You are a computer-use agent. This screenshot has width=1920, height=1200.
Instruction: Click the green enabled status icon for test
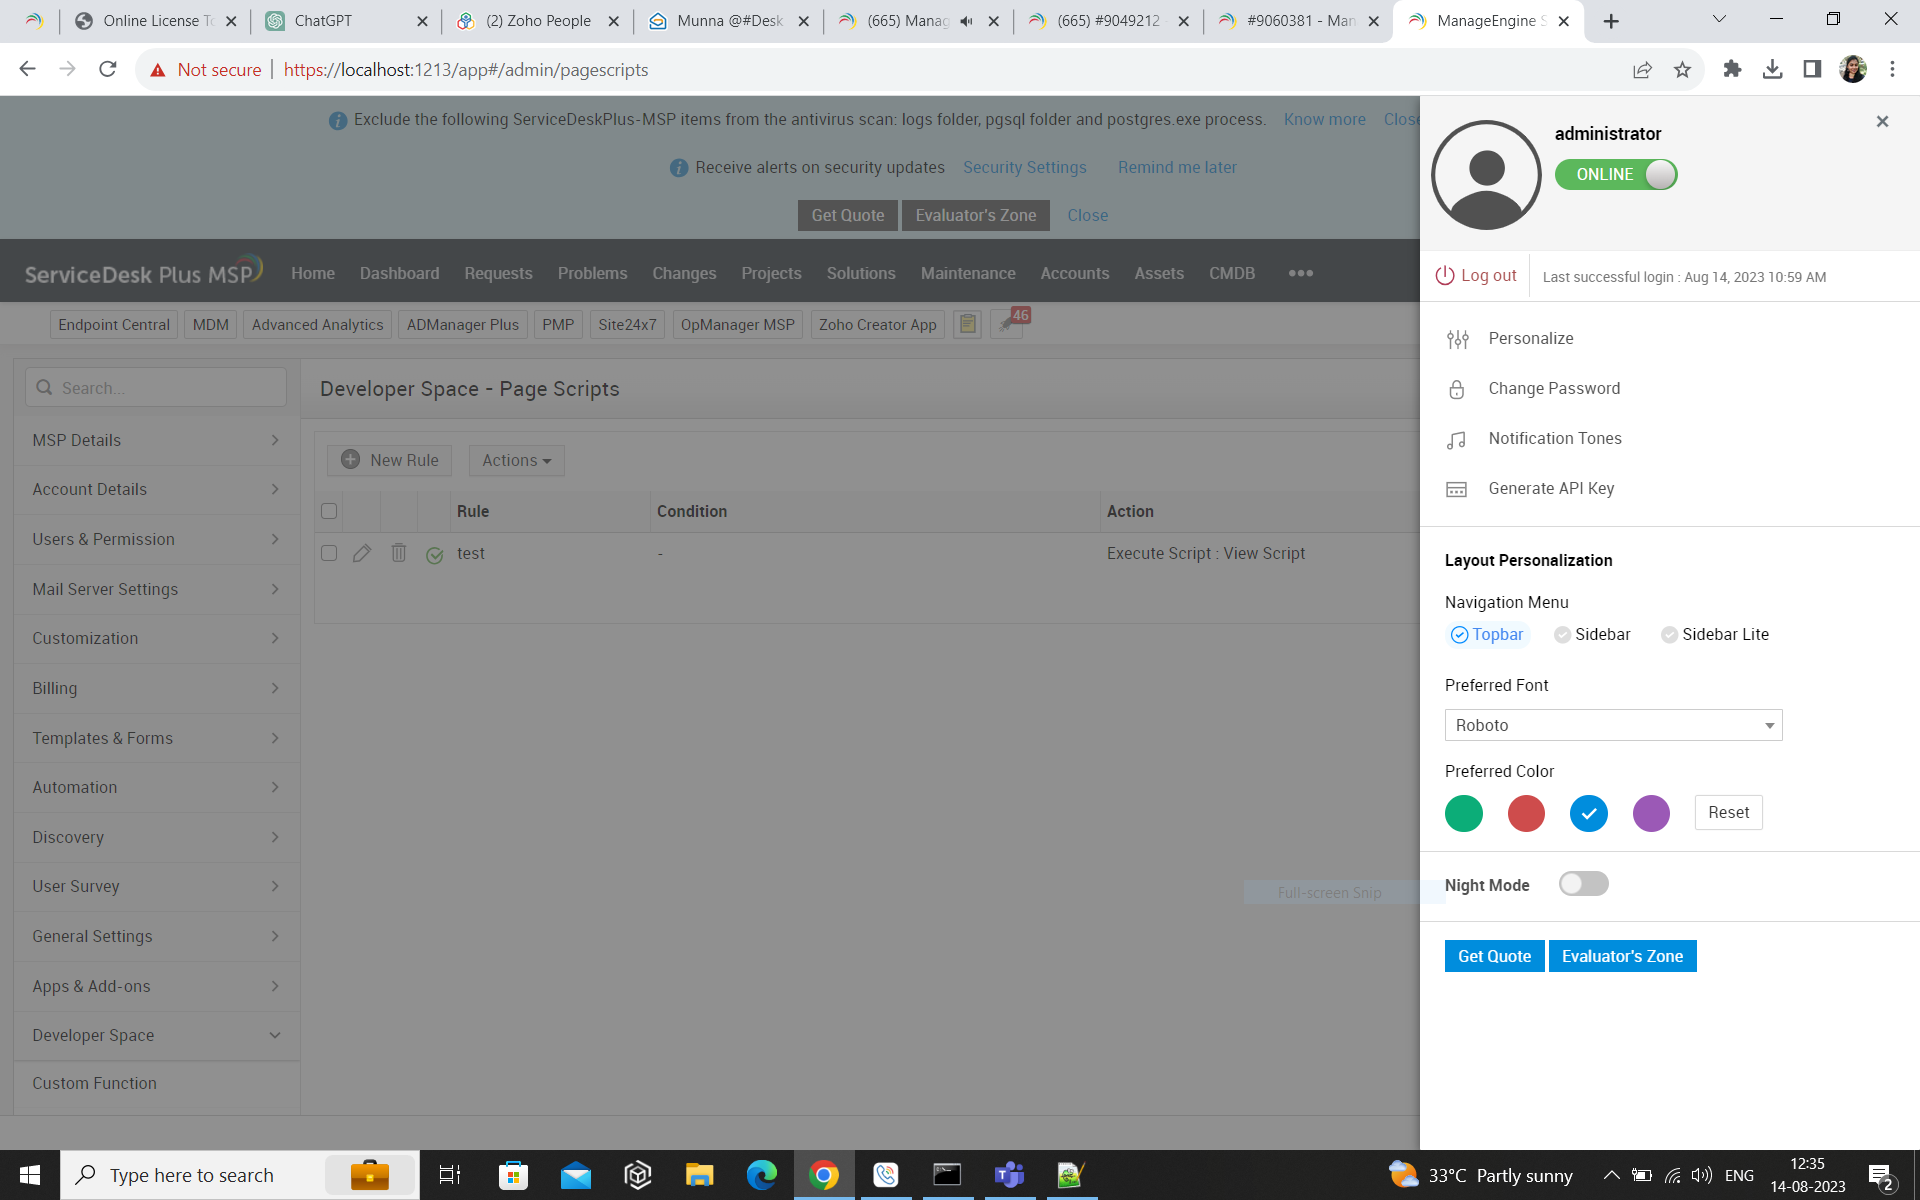434,555
